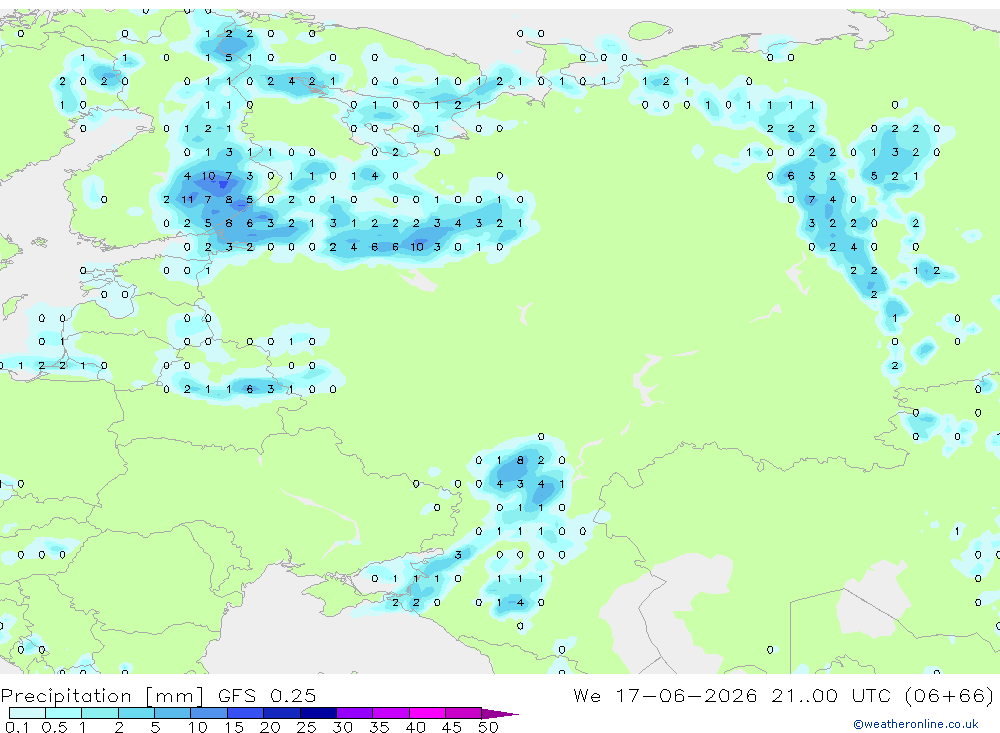Viewport: 1000px width, 733px height.
Task: Click the 2–5 mm legend swatch
Action: (136, 713)
